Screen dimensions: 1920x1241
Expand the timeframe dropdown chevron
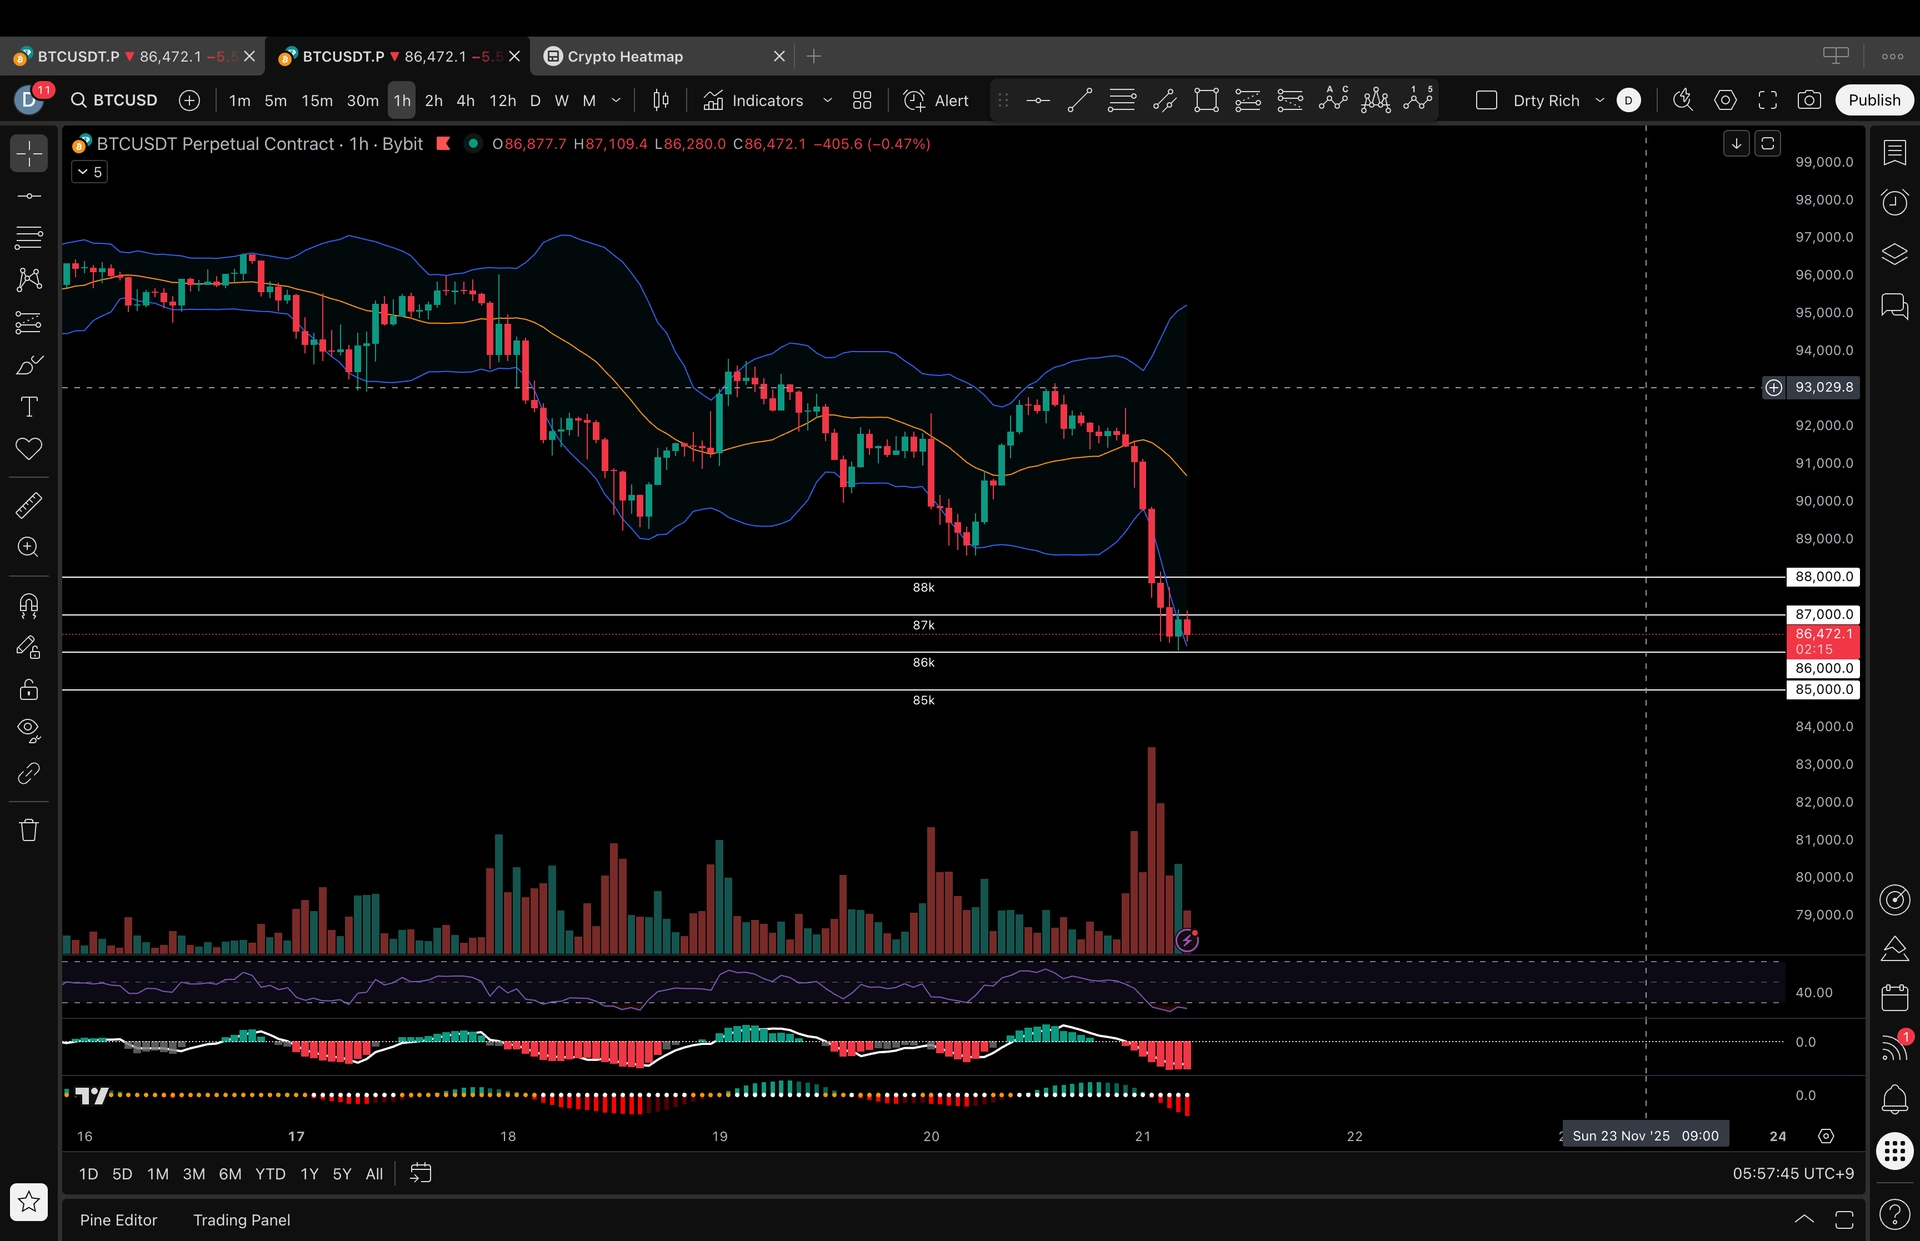tap(616, 100)
